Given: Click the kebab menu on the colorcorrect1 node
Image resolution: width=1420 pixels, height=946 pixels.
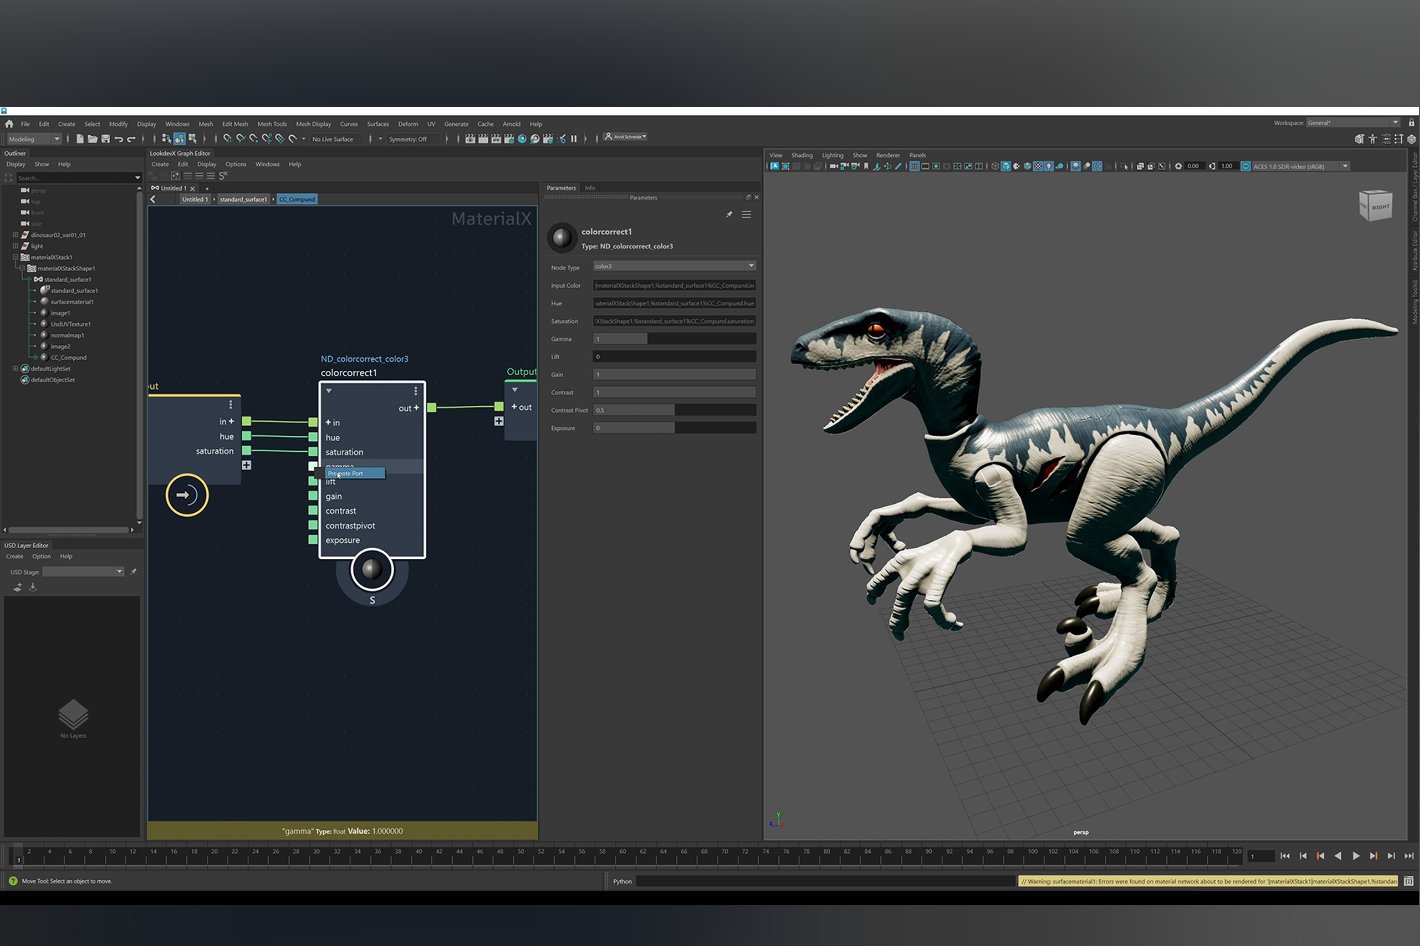Looking at the screenshot, I should (416, 391).
